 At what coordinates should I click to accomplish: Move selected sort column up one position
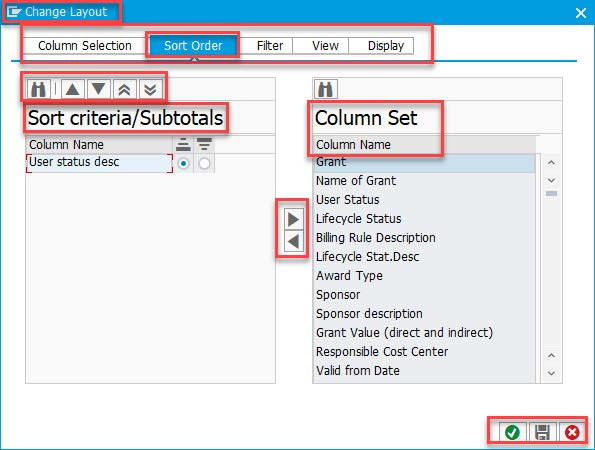[72, 90]
